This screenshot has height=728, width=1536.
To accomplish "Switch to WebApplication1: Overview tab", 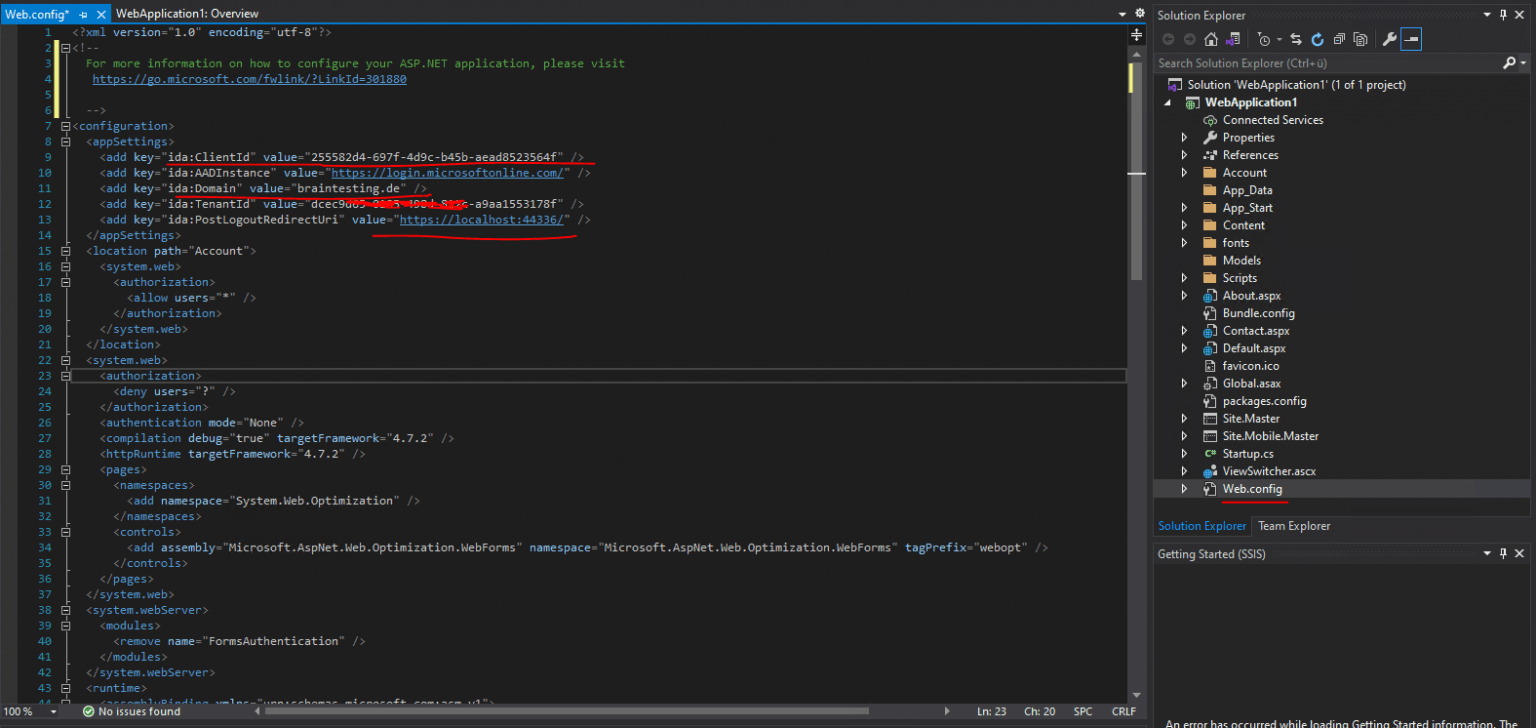I will coord(187,14).
